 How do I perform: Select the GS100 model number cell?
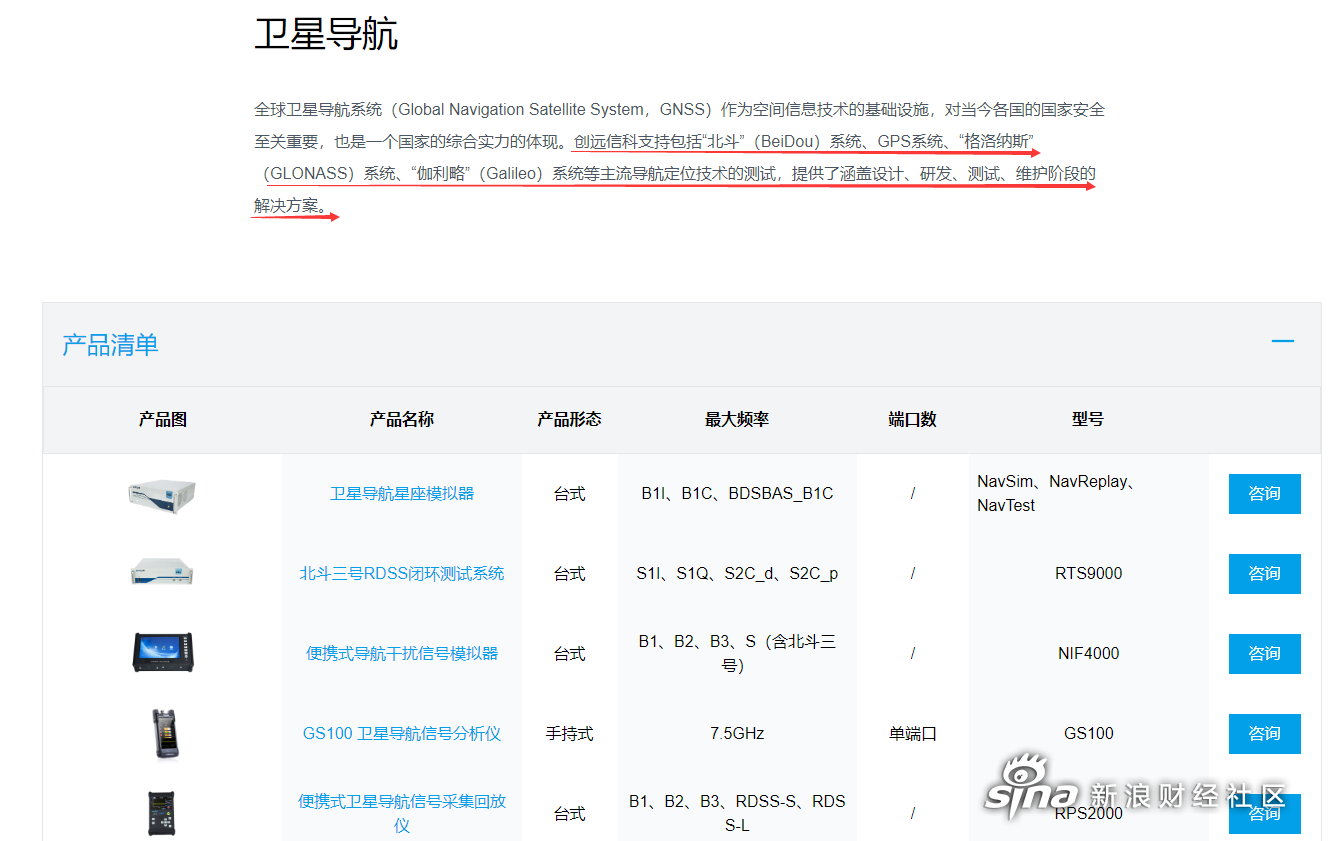1088,734
